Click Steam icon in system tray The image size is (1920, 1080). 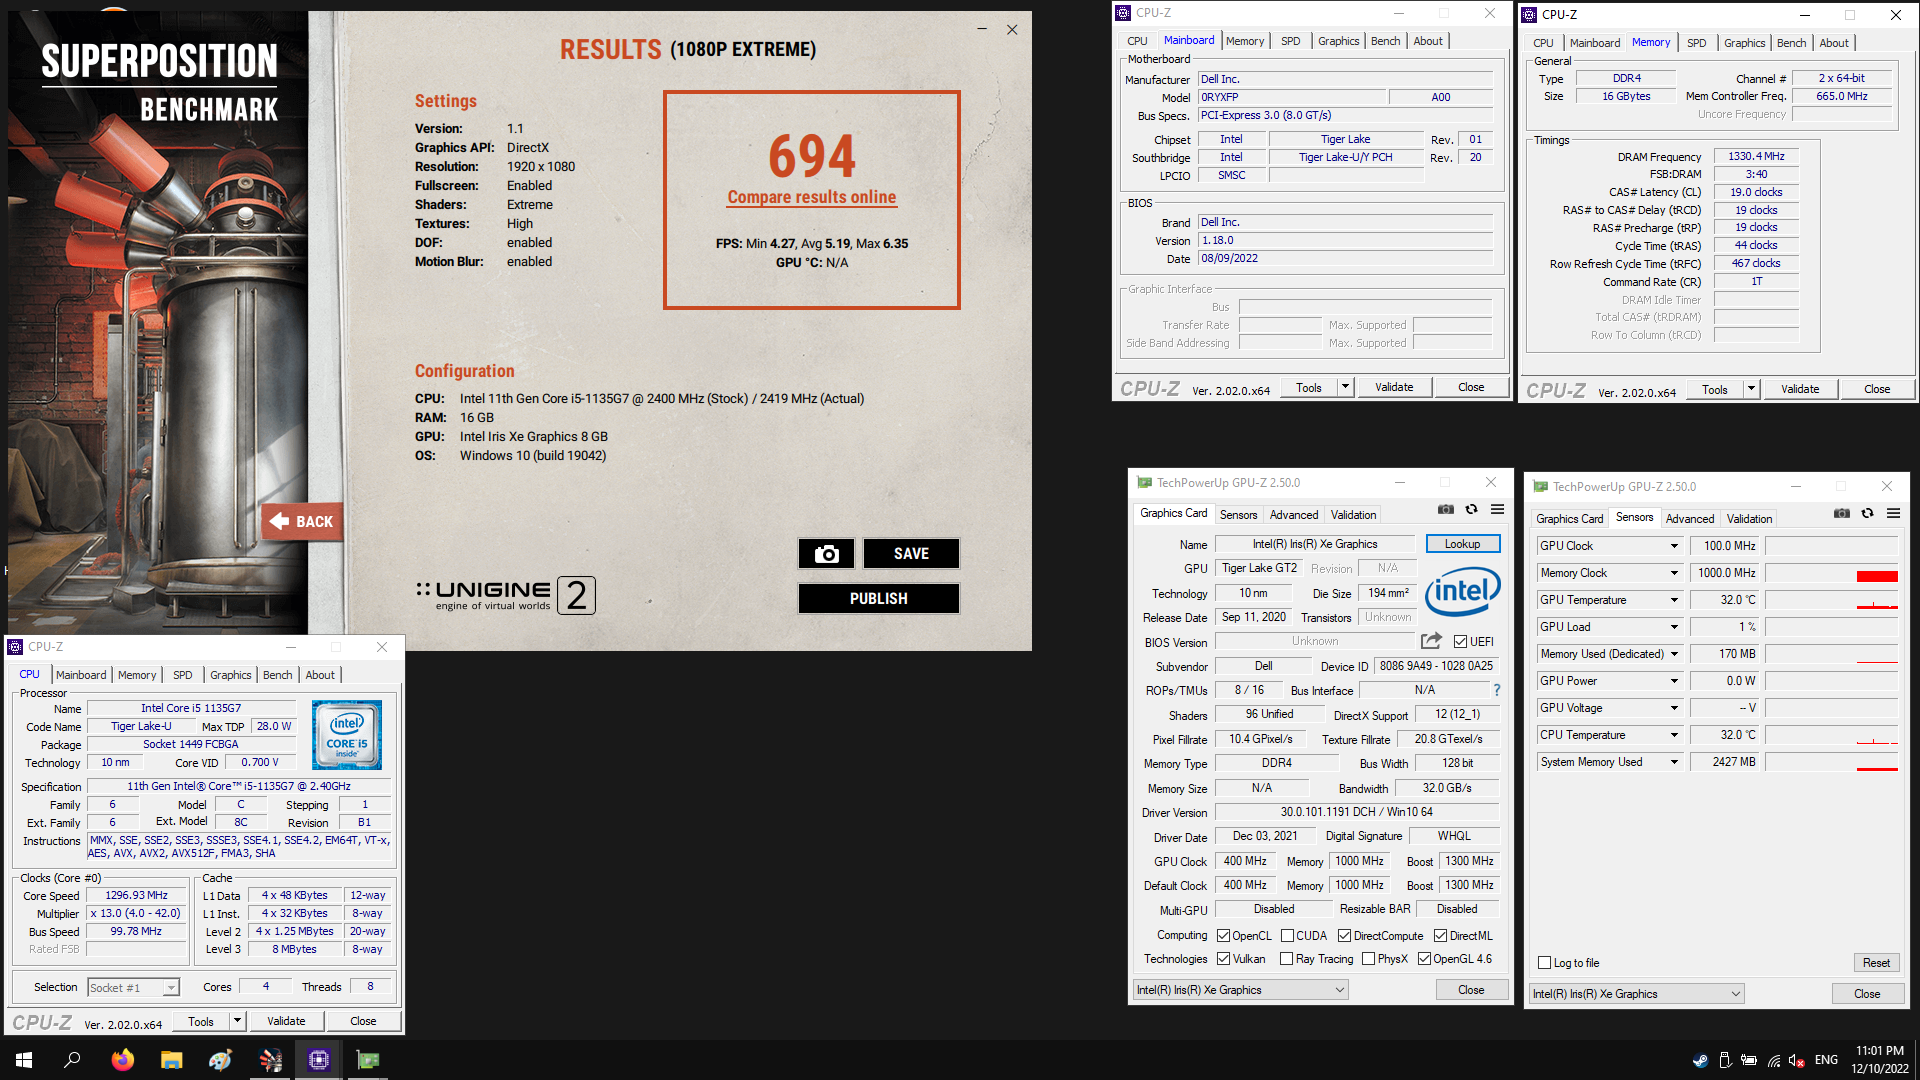click(1700, 1060)
